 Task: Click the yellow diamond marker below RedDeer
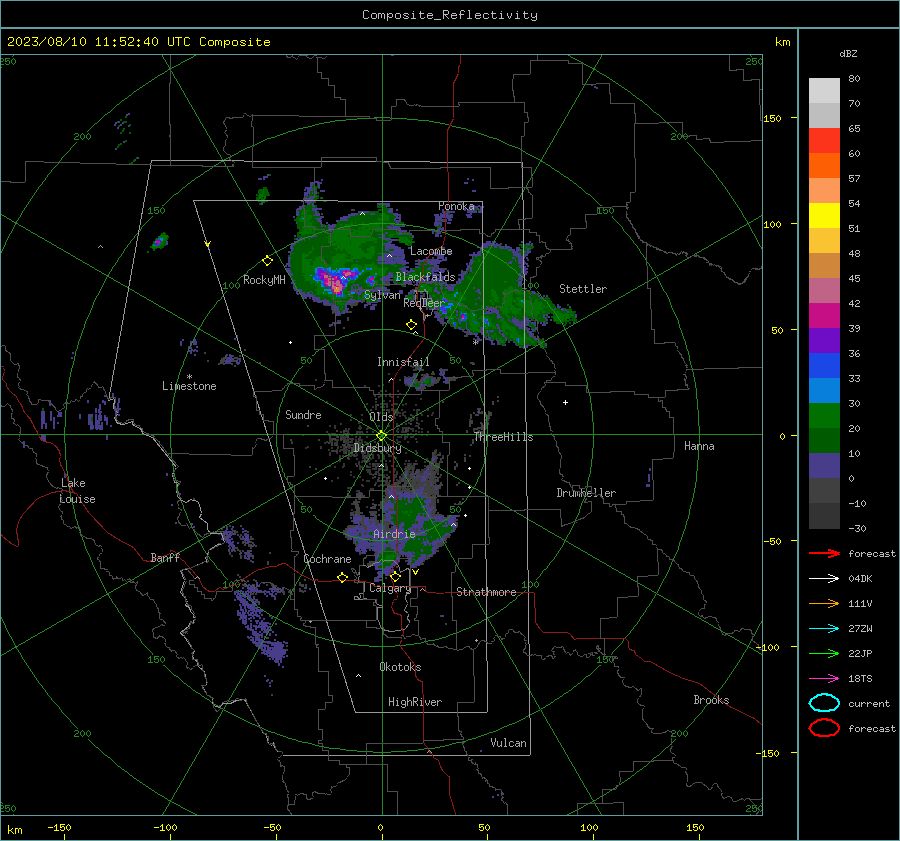tap(411, 325)
